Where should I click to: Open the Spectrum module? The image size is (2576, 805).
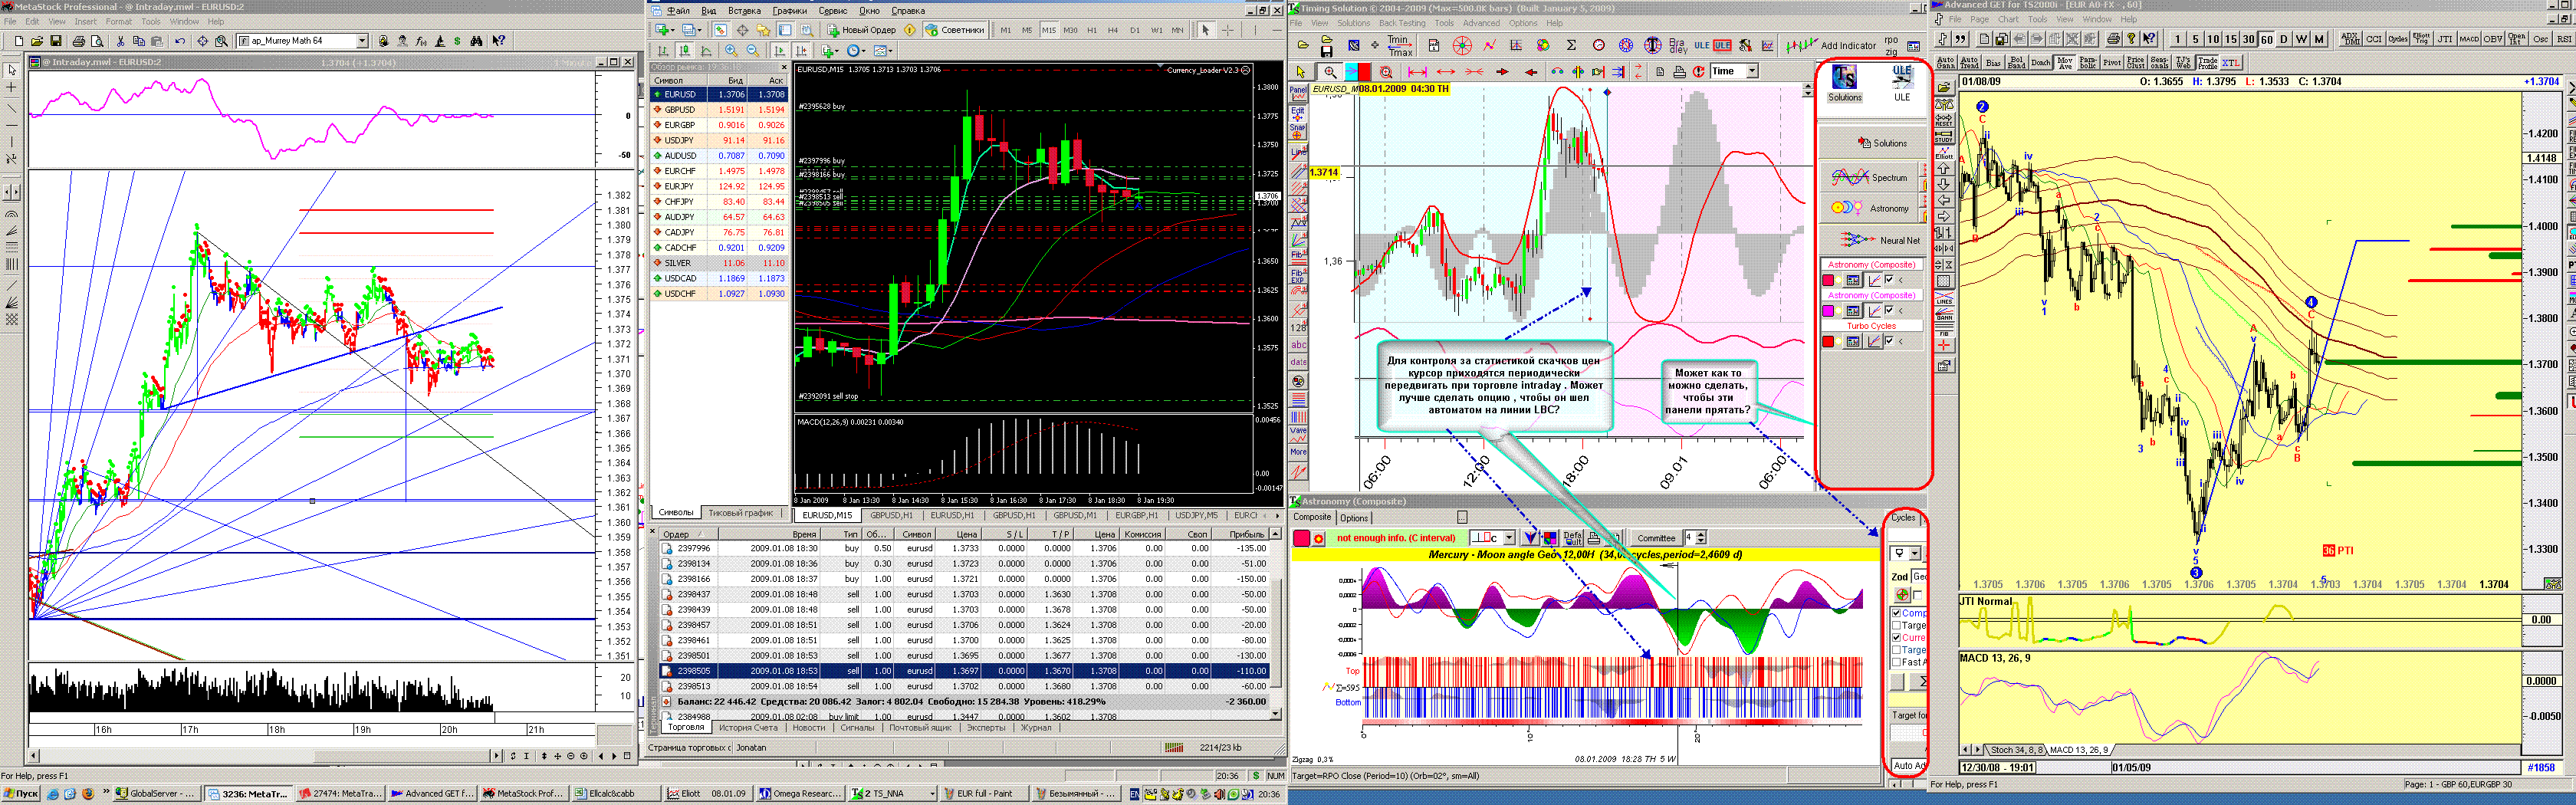pyautogui.click(x=1870, y=177)
